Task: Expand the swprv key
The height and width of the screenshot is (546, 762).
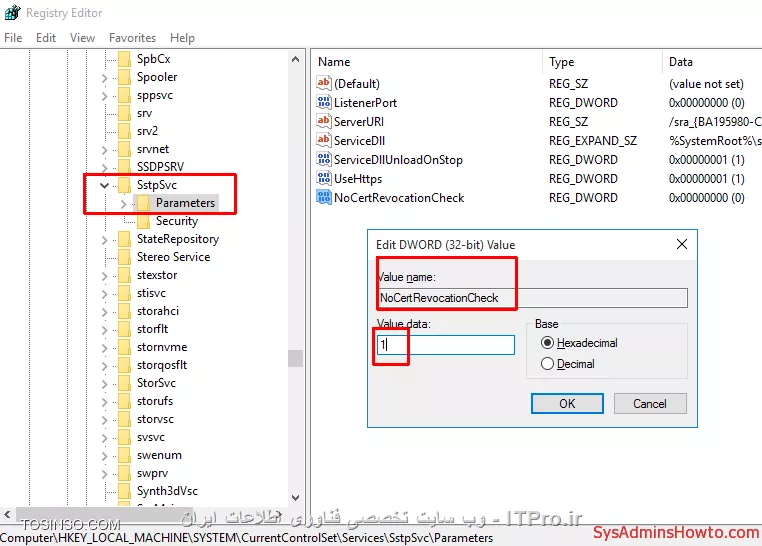Action: click(104, 474)
